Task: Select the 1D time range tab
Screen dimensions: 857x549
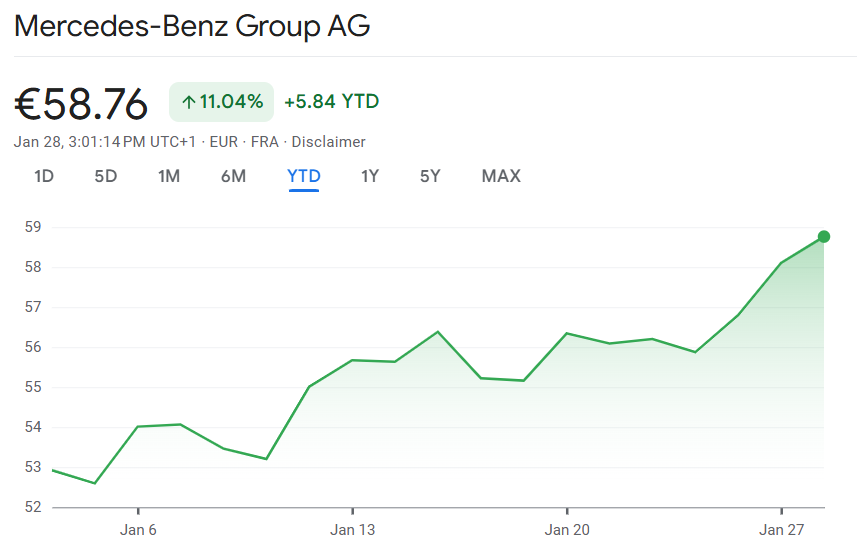Action: pos(44,176)
